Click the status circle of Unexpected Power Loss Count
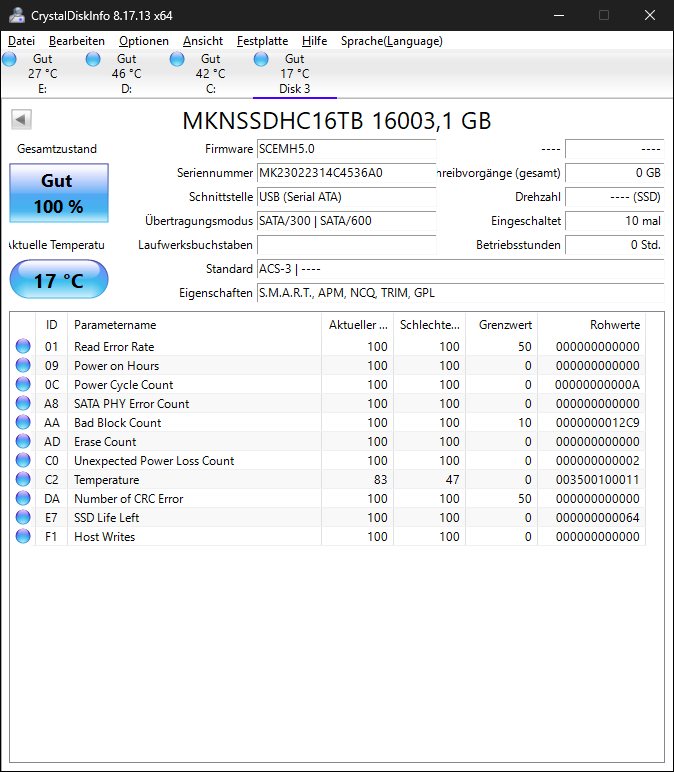This screenshot has height=772, width=674. coord(23,460)
